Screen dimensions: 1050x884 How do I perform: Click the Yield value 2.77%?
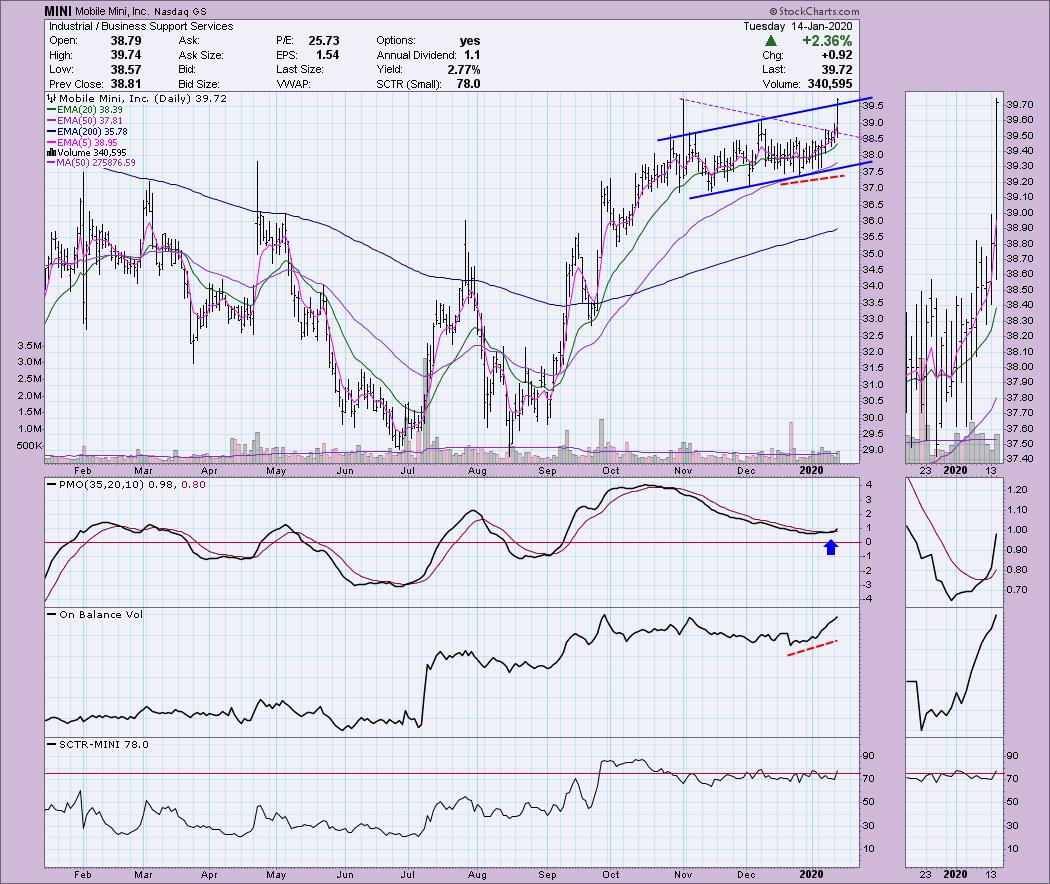(463, 69)
